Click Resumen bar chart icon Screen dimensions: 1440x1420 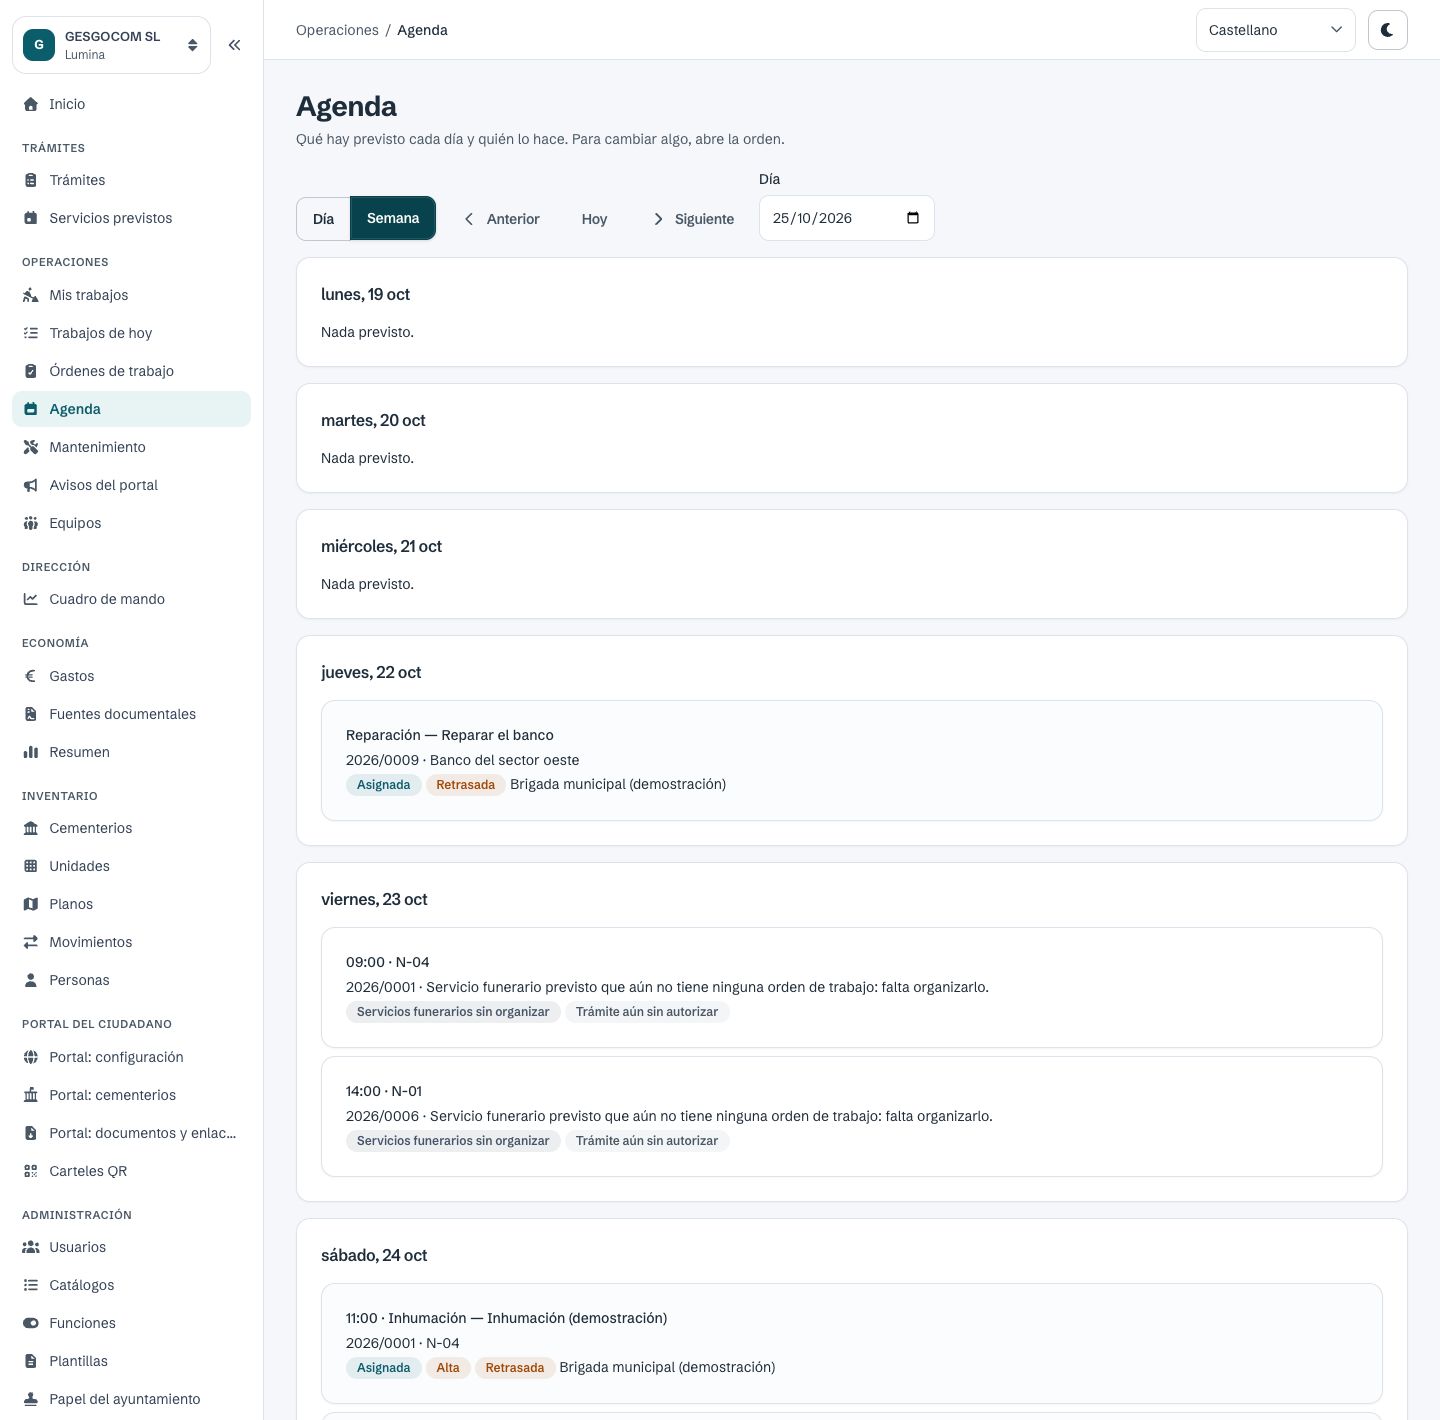tap(31, 752)
